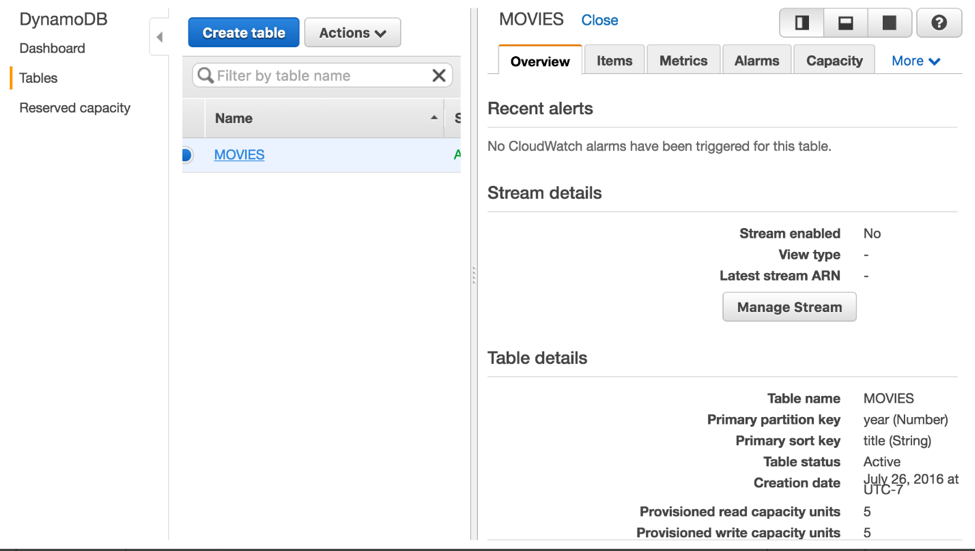The height and width of the screenshot is (551, 975).
Task: Click the magnifier search icon in filter
Action: coord(205,76)
